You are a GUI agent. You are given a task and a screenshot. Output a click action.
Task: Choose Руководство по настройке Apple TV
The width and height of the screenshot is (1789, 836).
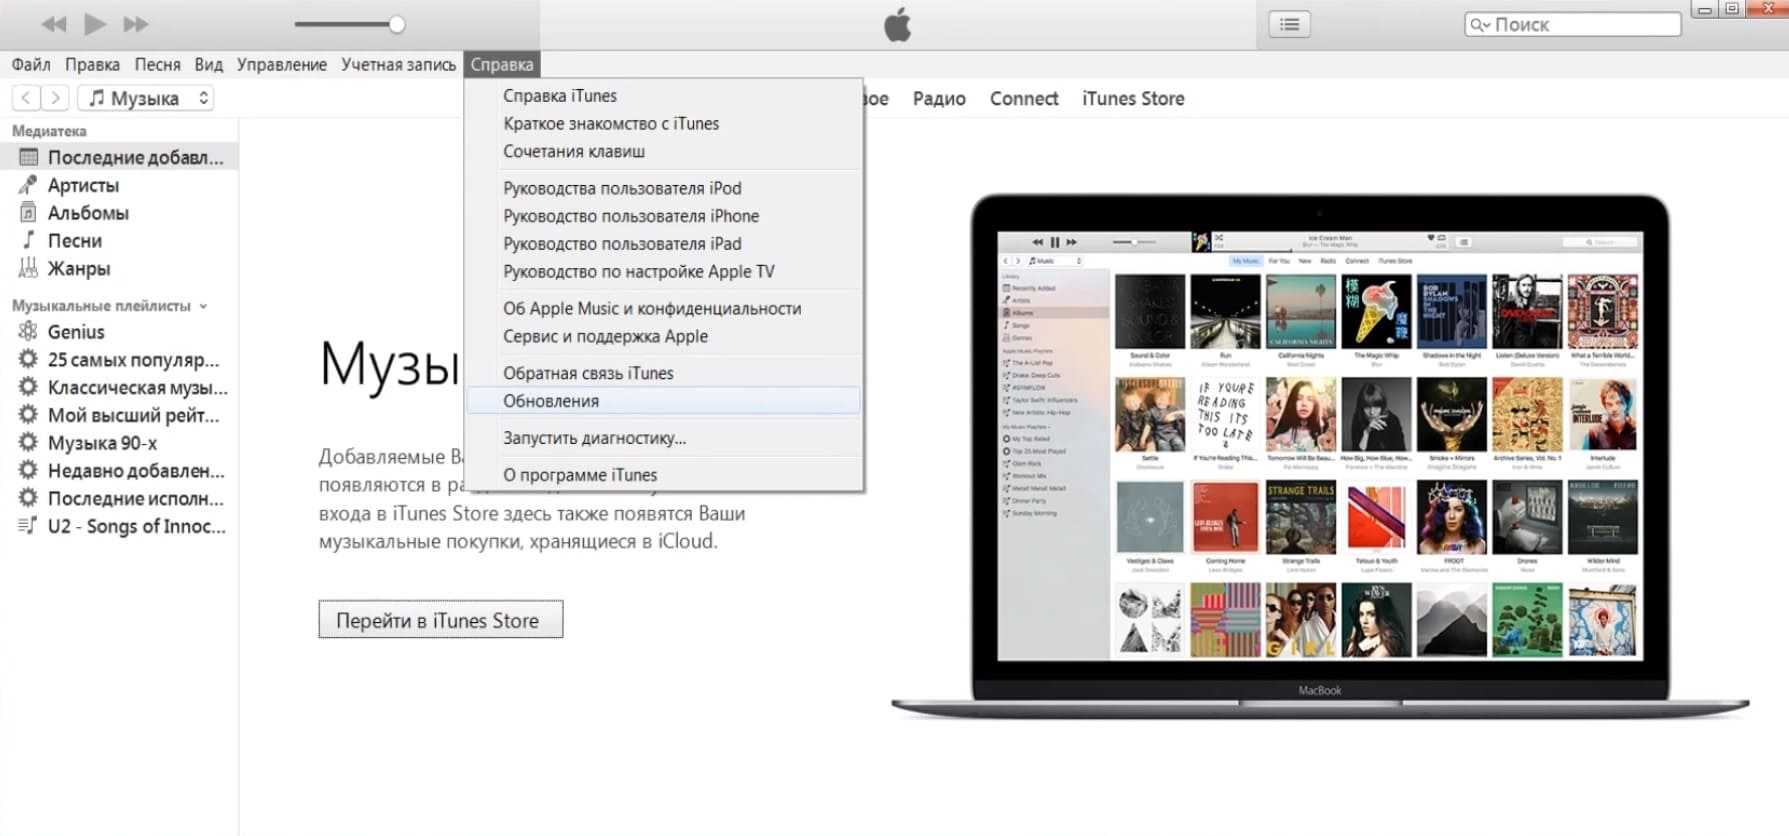pos(664,272)
